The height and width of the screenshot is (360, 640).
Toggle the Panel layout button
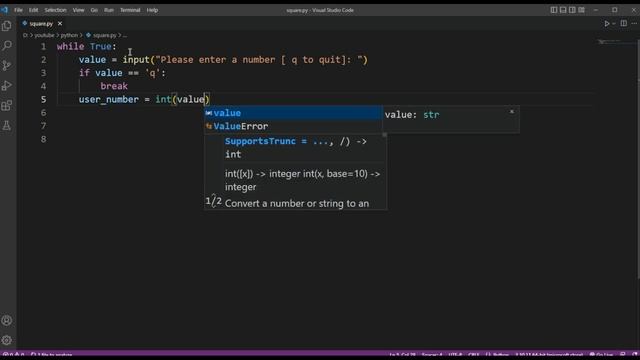[x=563, y=10]
